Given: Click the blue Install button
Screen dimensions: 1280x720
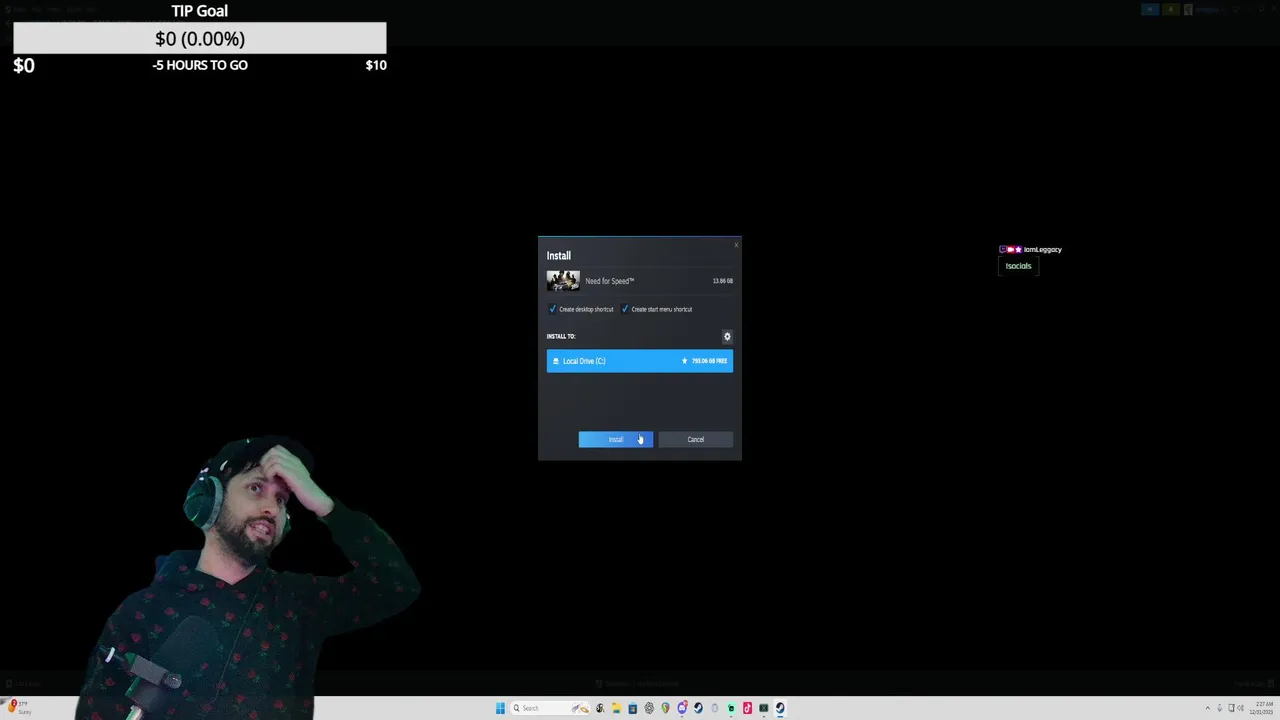Looking at the screenshot, I should [615, 439].
